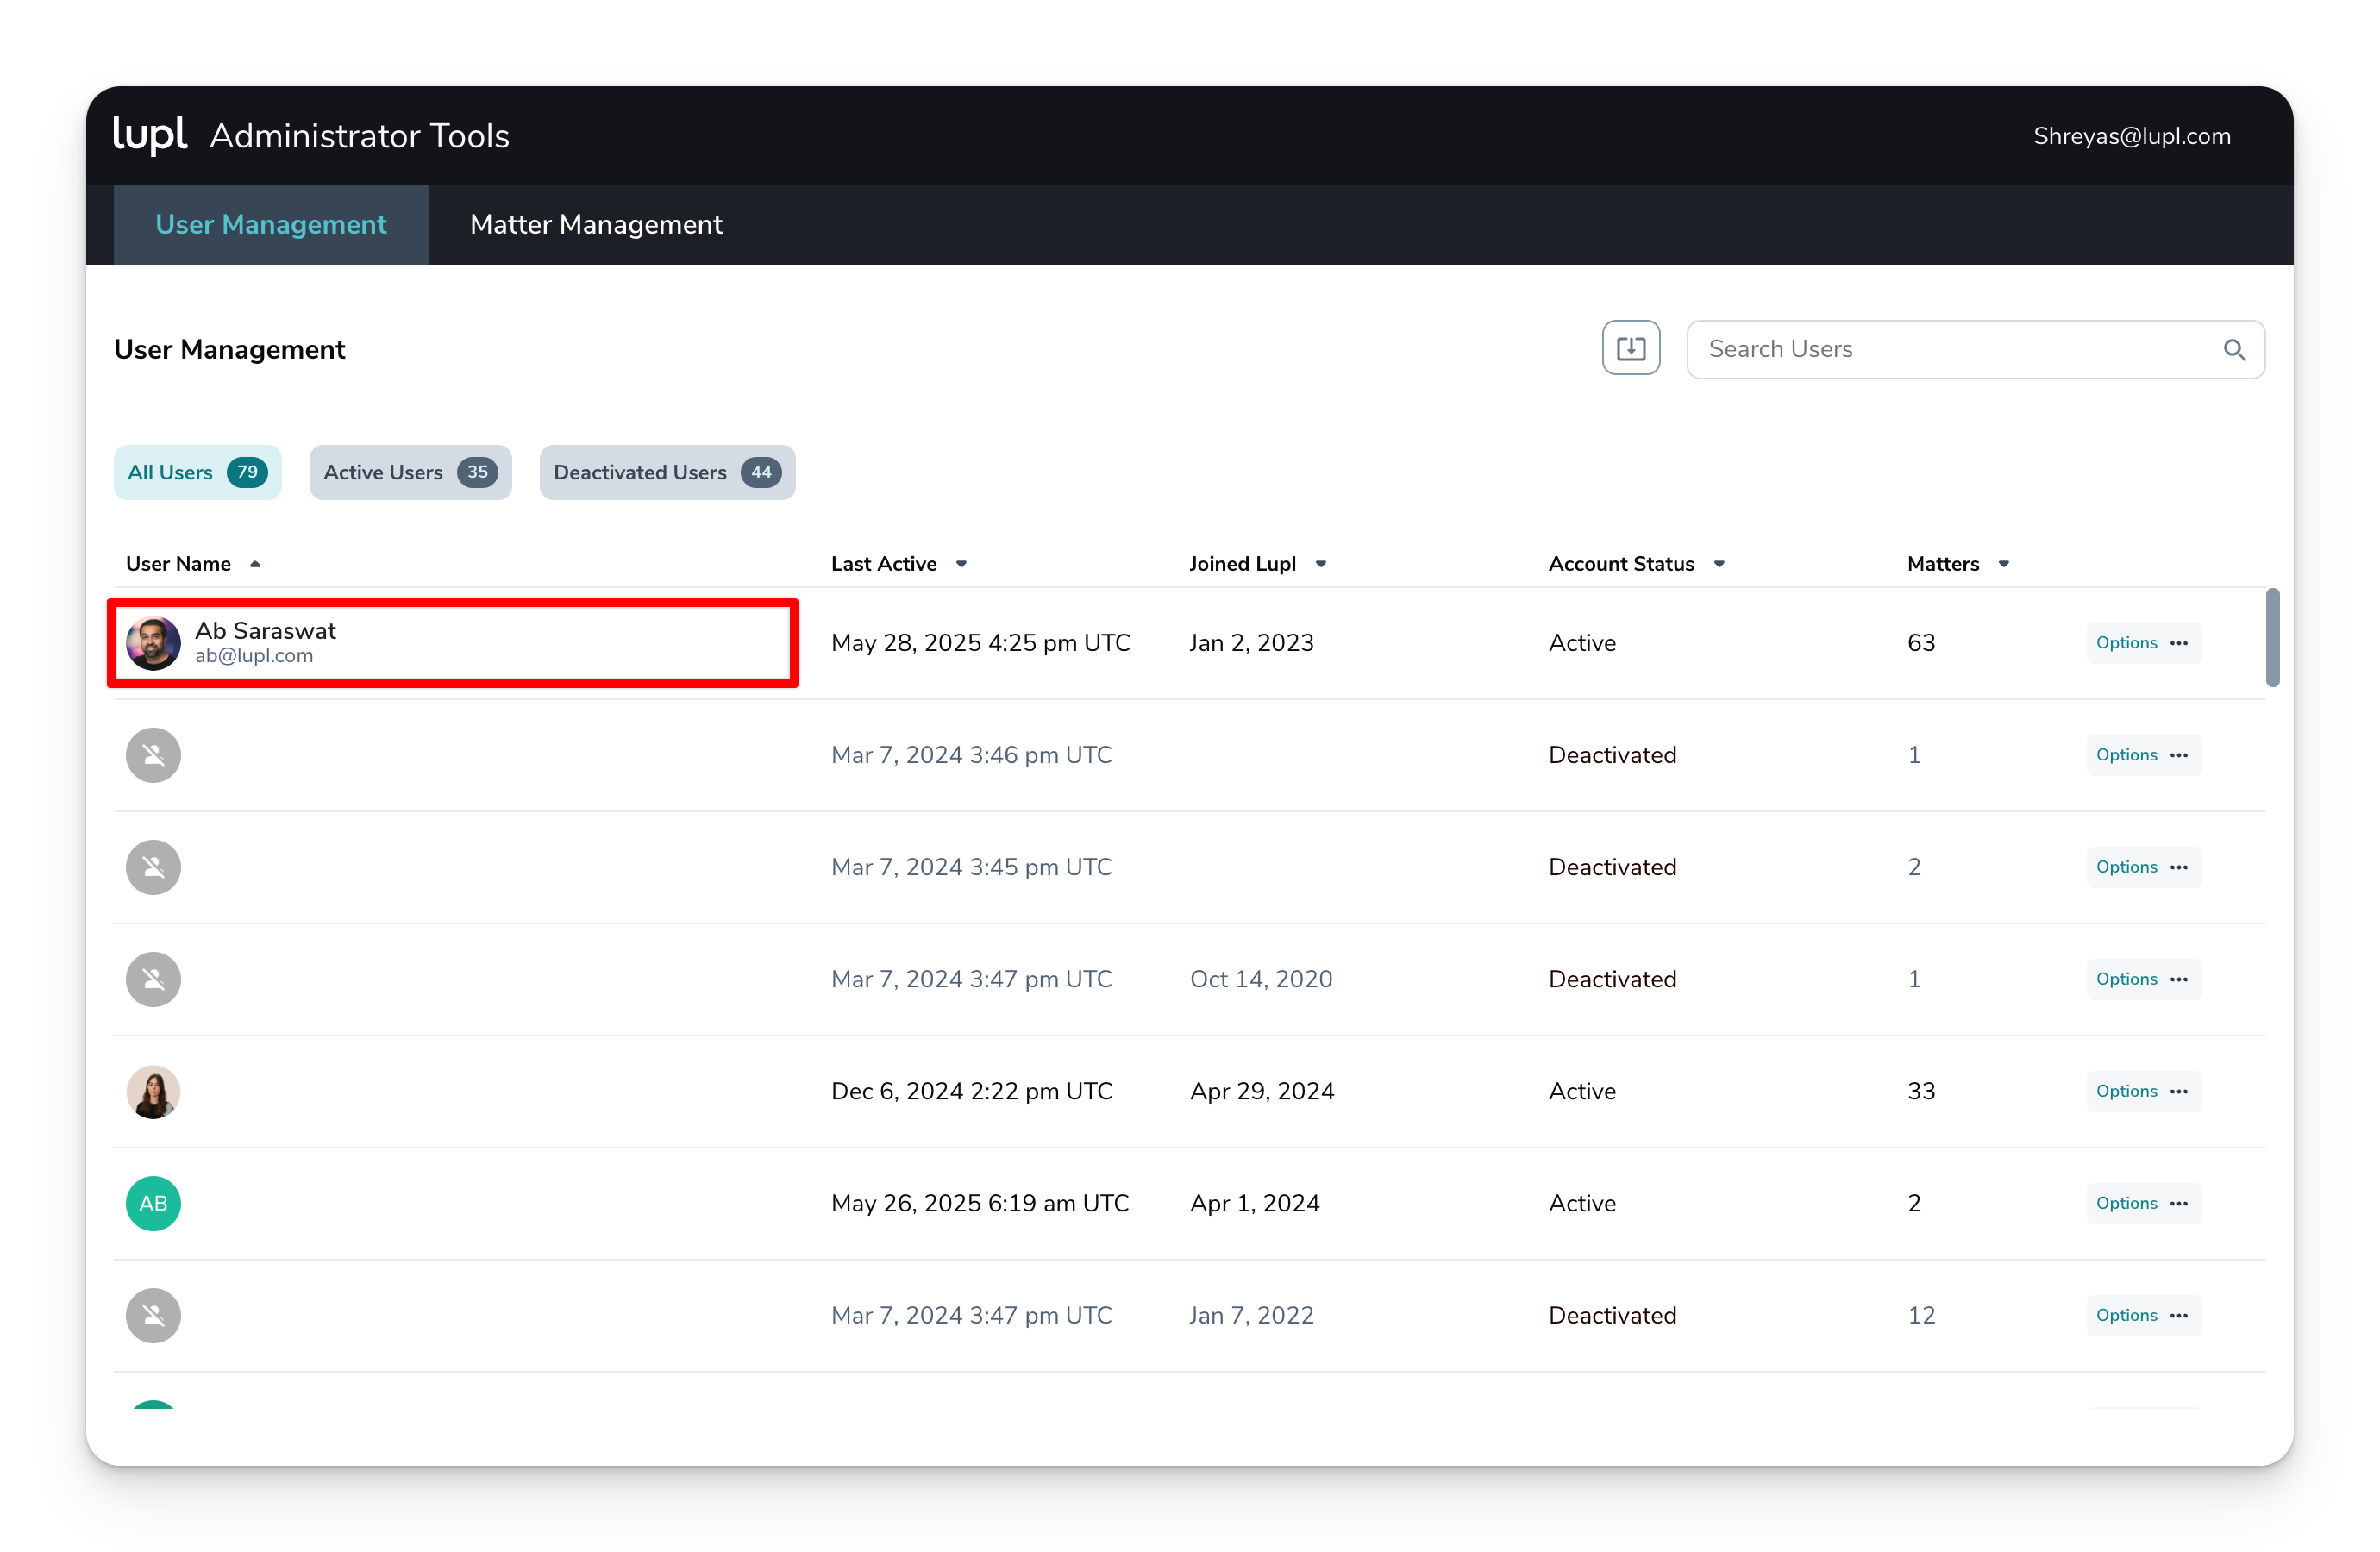Open Options for the 33 matters row
Viewport: 2380px width, 1552px height.
click(x=2142, y=1091)
